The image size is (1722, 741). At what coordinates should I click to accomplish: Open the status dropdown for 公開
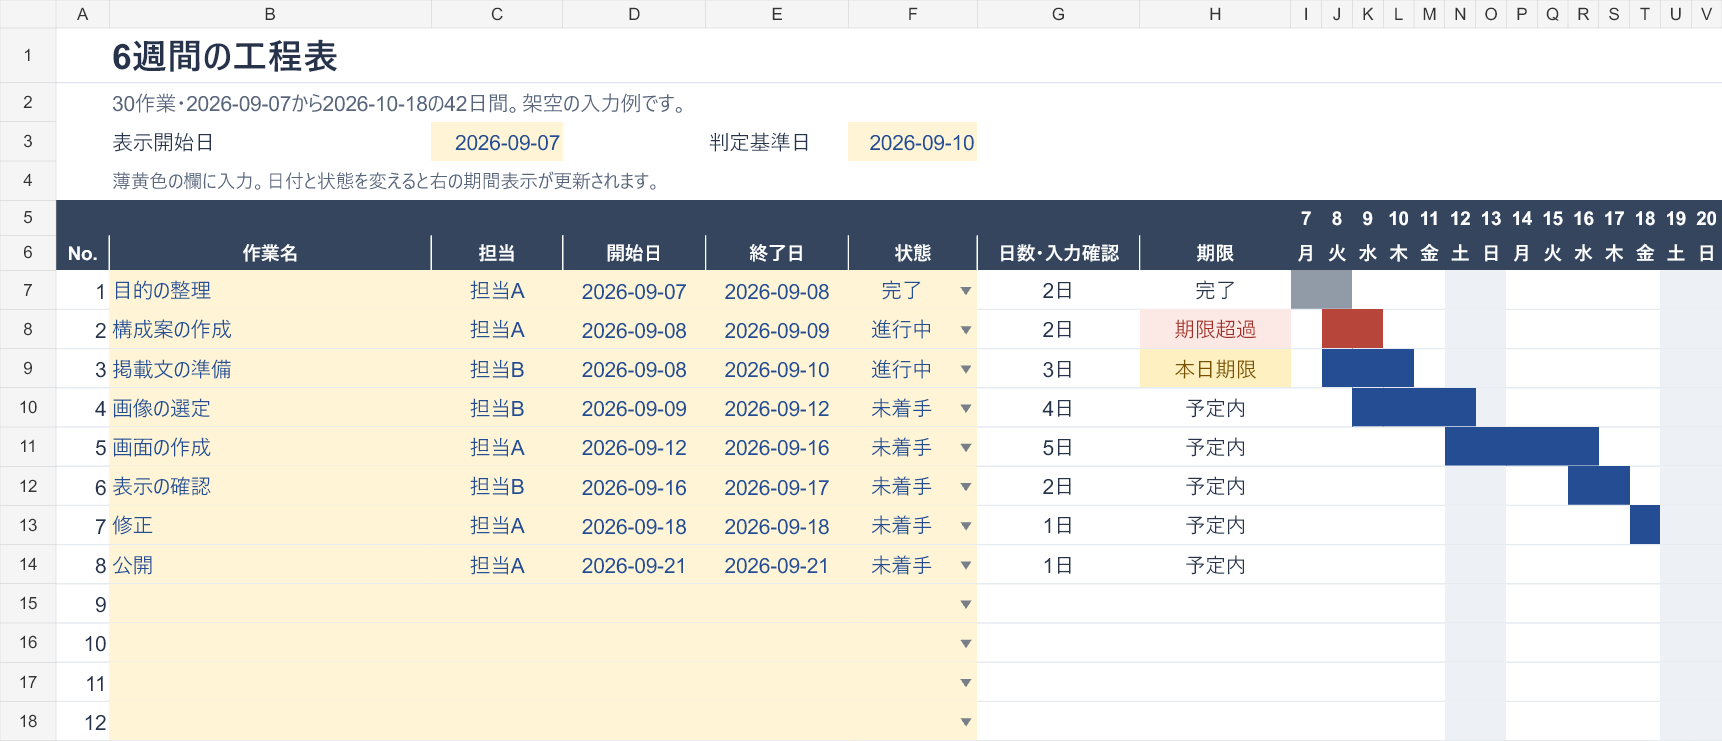pyautogui.click(x=965, y=565)
